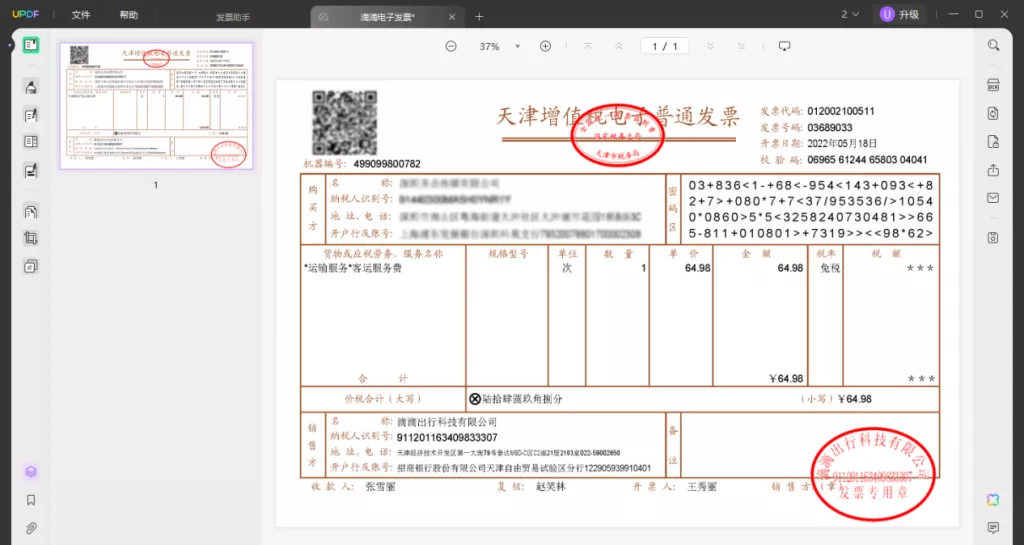The image size is (1024, 545).
Task: Click the seller name 滴滴出行科技有限公司
Action: [x=447, y=422]
